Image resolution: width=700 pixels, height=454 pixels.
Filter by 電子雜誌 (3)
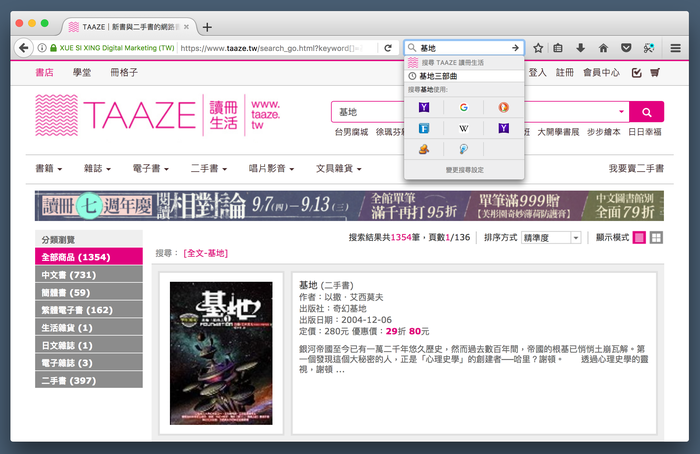(89, 363)
